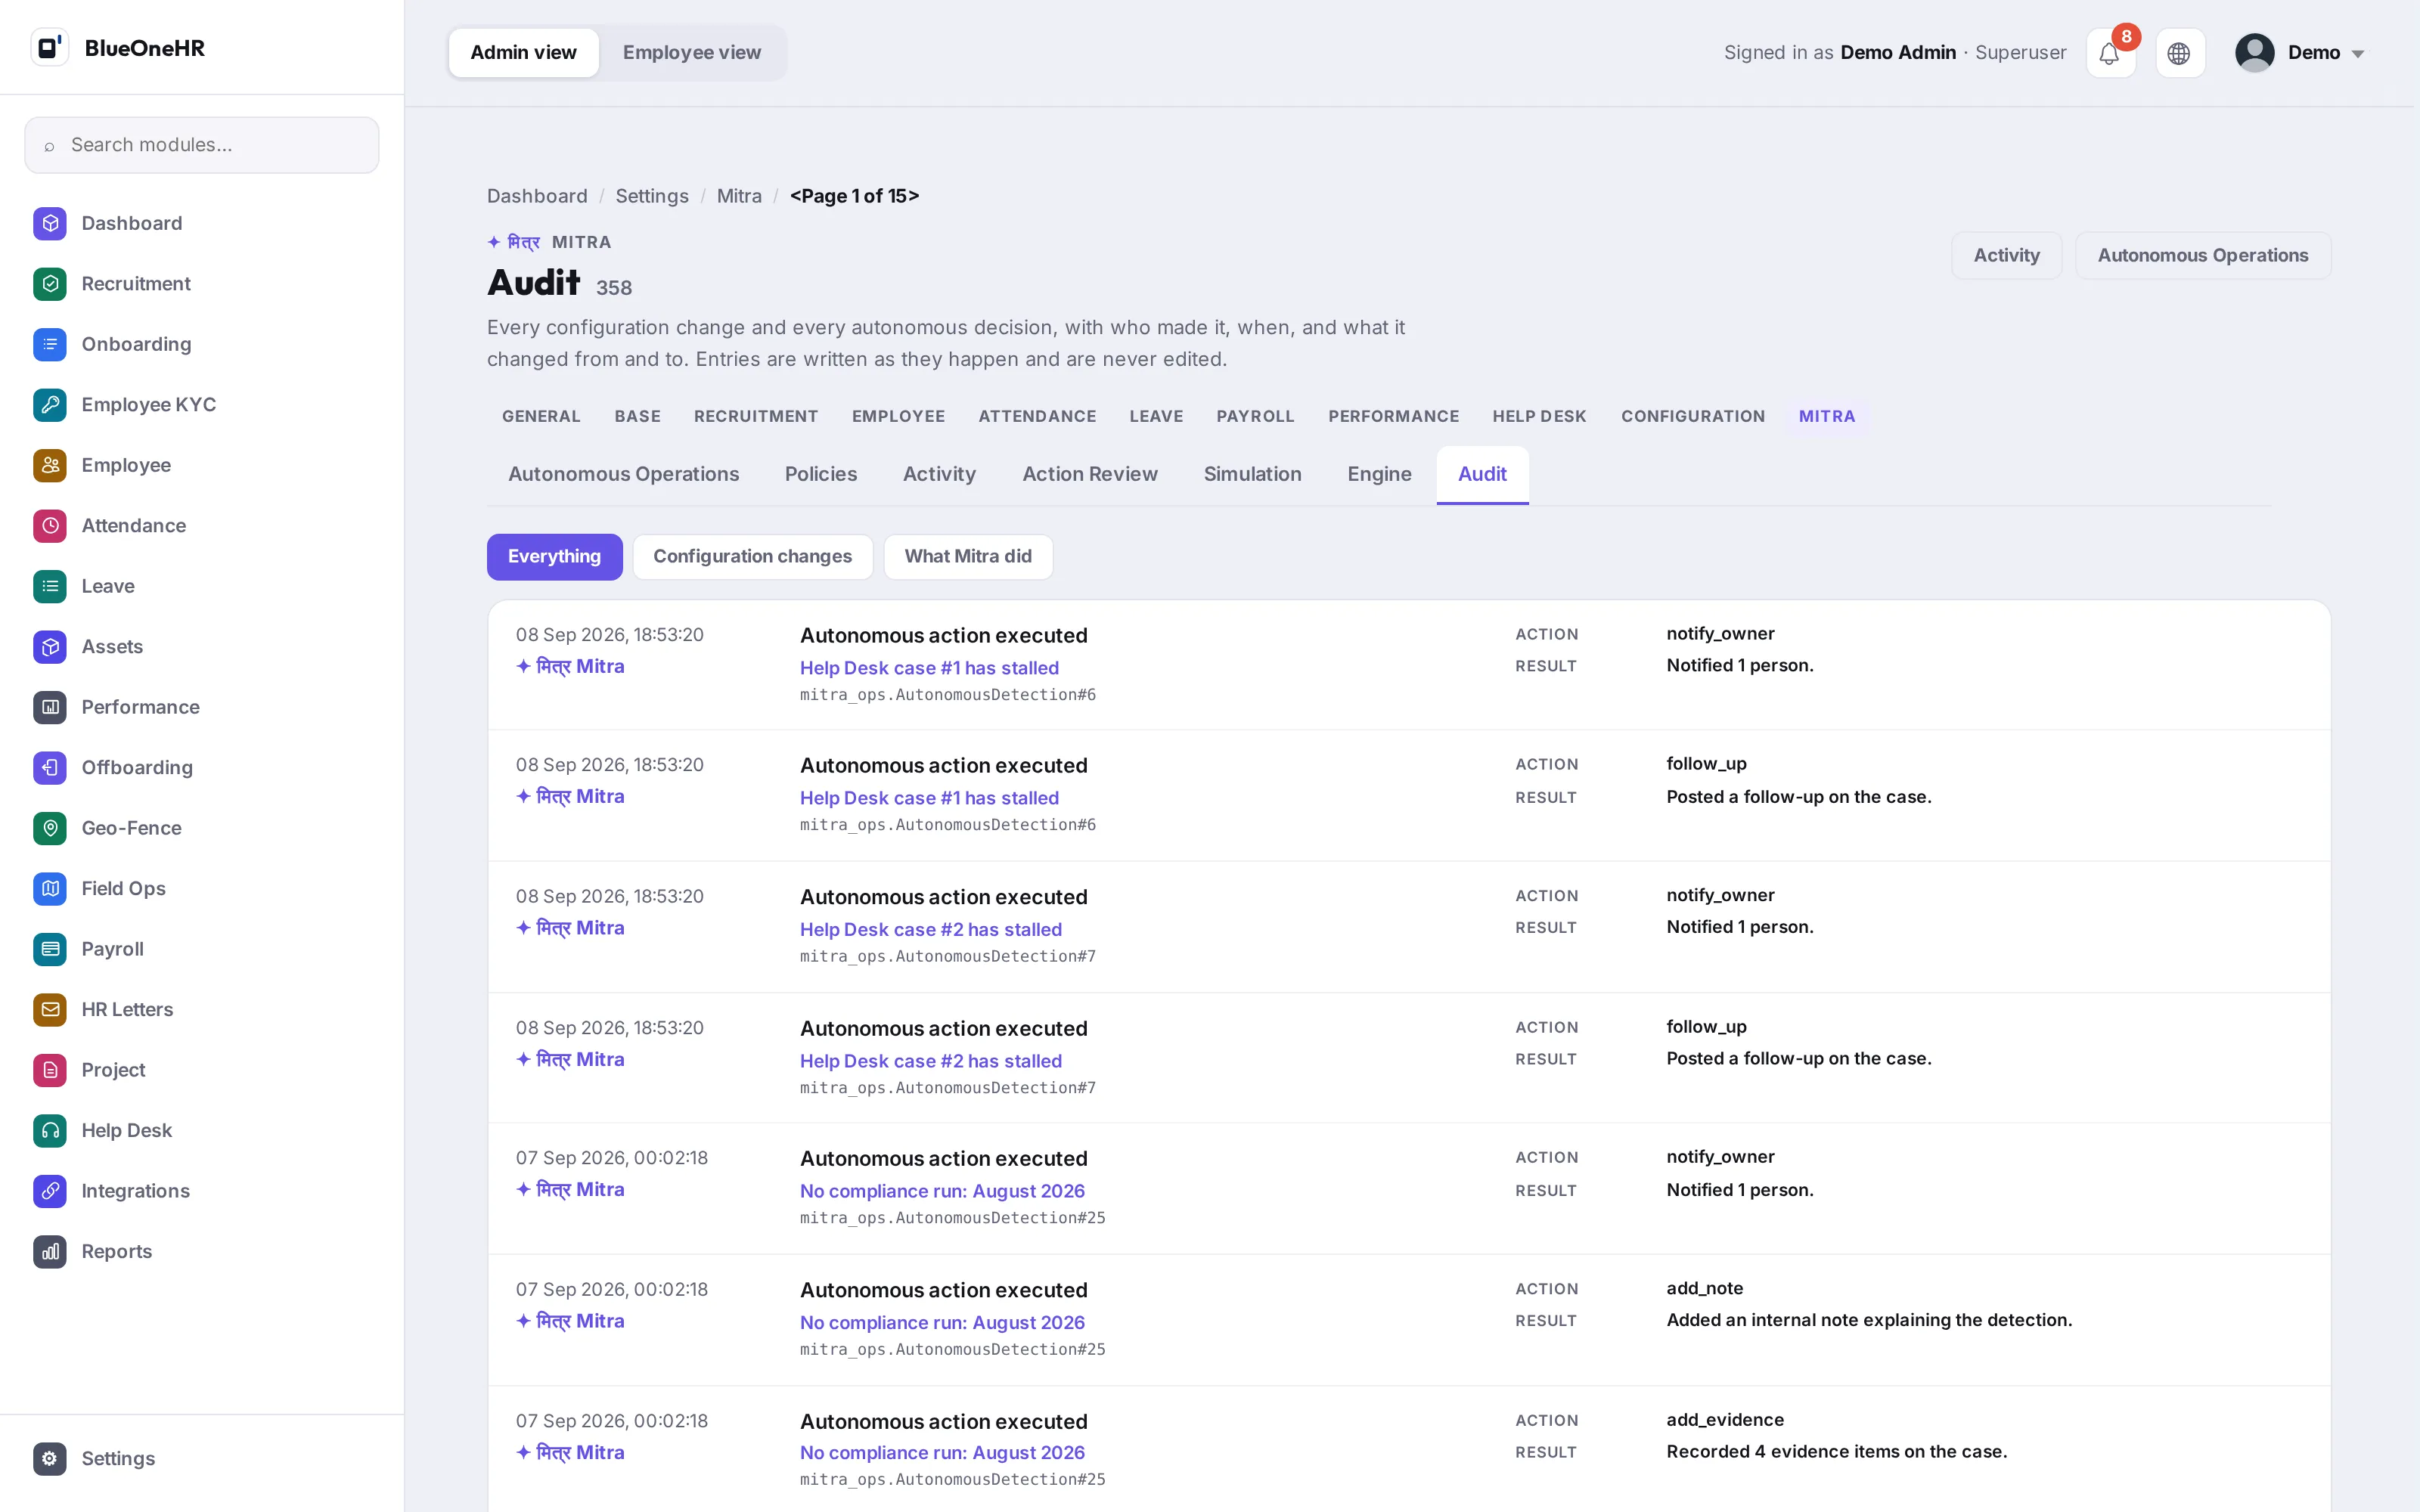Click the Integrations link icon
Screen dimensions: 2420x1512
tap(50, 1191)
